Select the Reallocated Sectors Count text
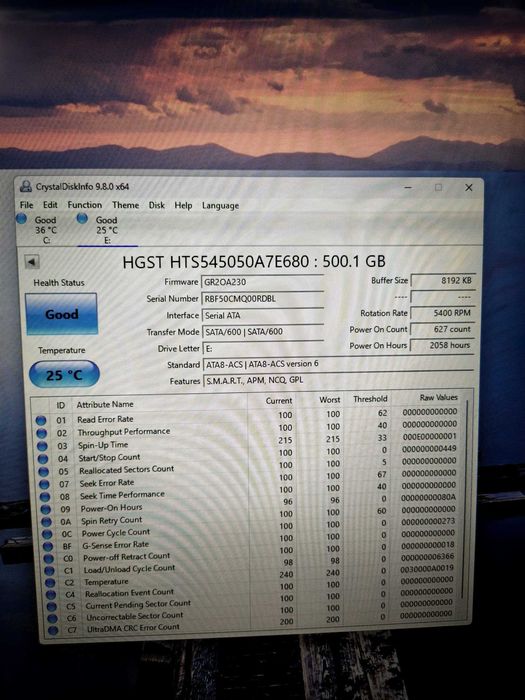Screen dimensions: 525x700 tap(126, 470)
